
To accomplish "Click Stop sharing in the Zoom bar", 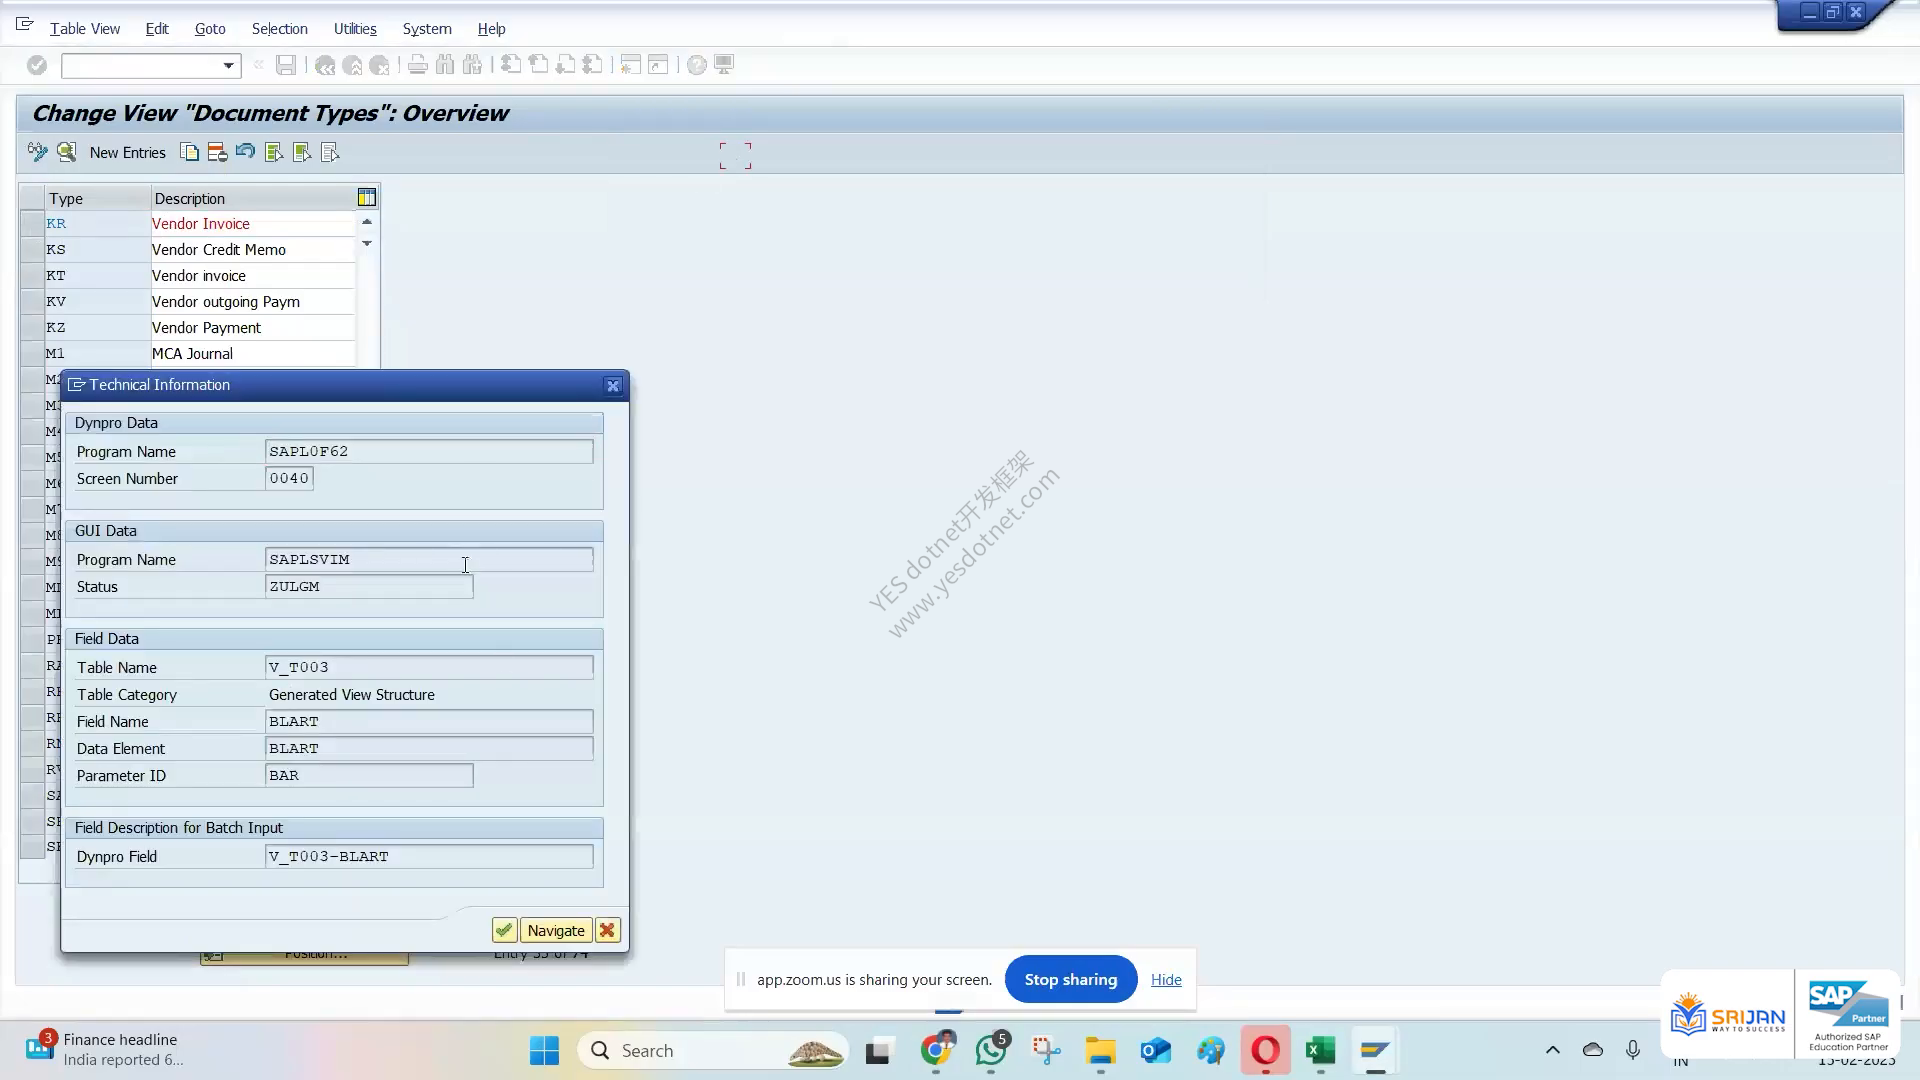I will tap(1071, 980).
